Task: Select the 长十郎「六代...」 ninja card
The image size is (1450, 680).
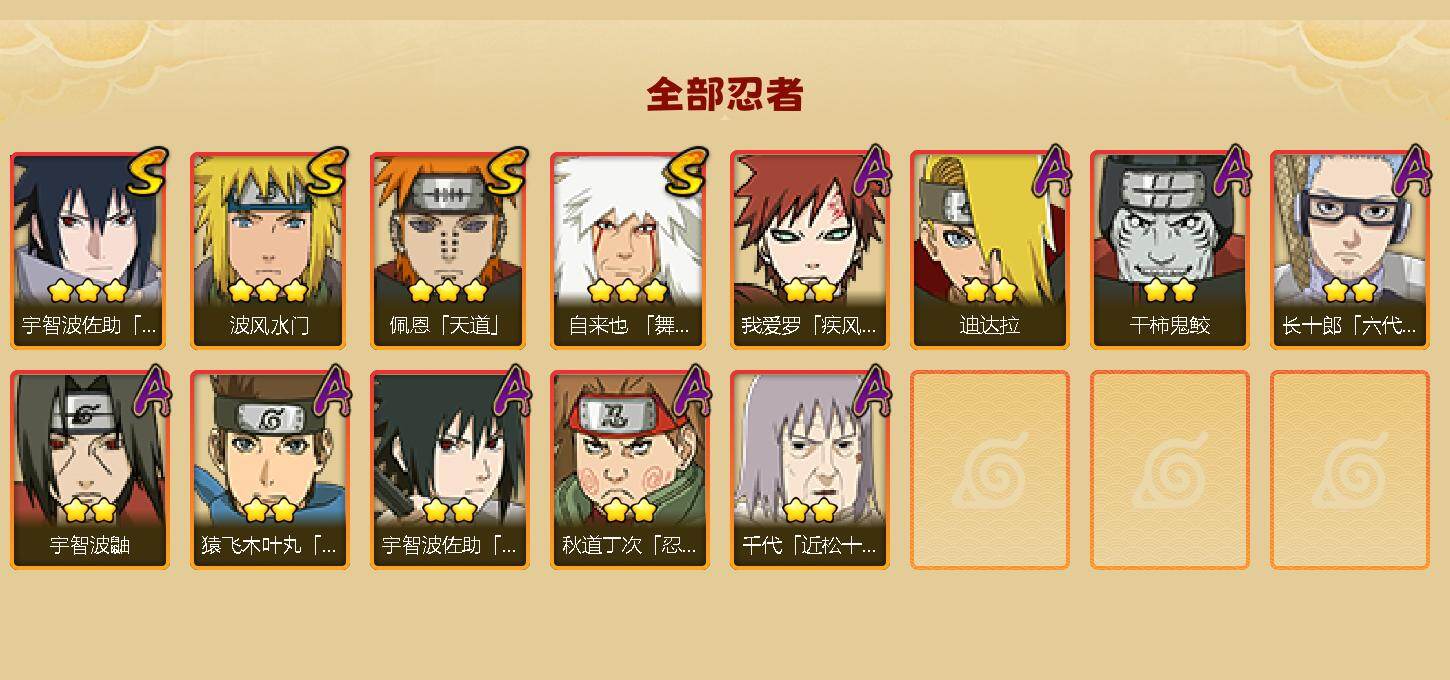Action: 1350,250
